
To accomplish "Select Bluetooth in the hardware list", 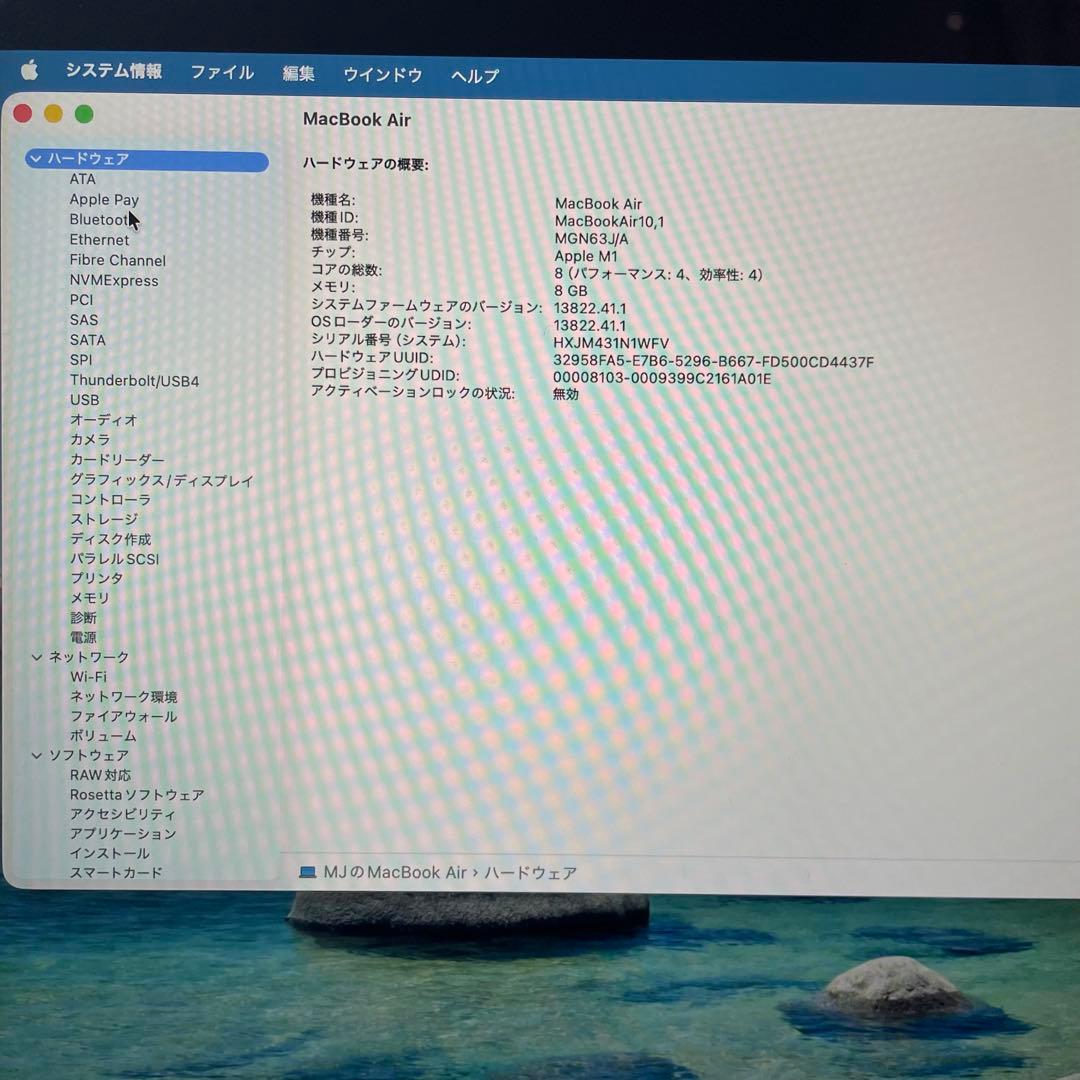I will tap(99, 219).
